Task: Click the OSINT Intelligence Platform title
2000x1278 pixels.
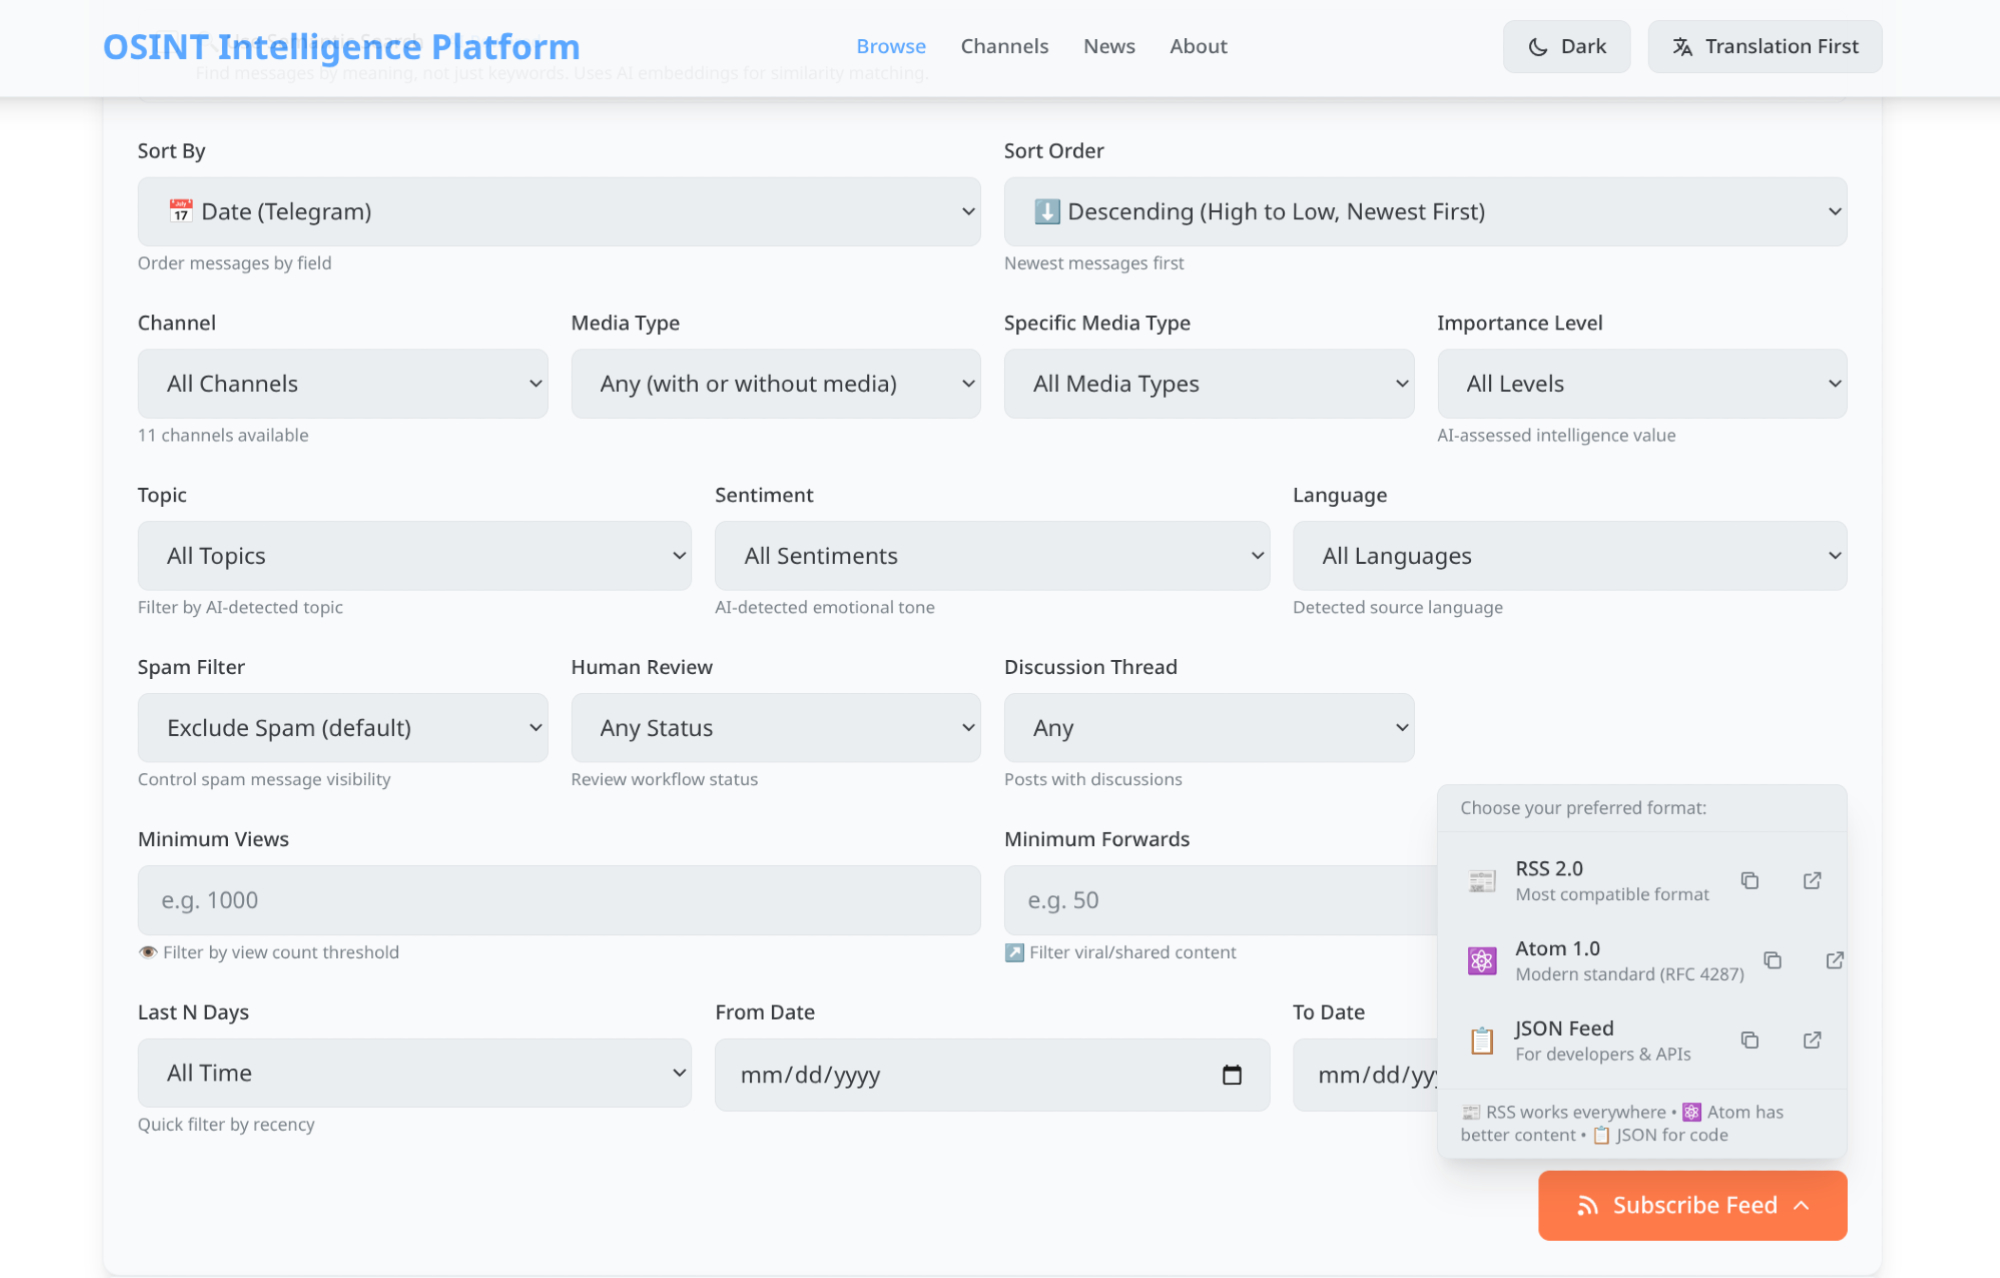Action: (x=341, y=46)
